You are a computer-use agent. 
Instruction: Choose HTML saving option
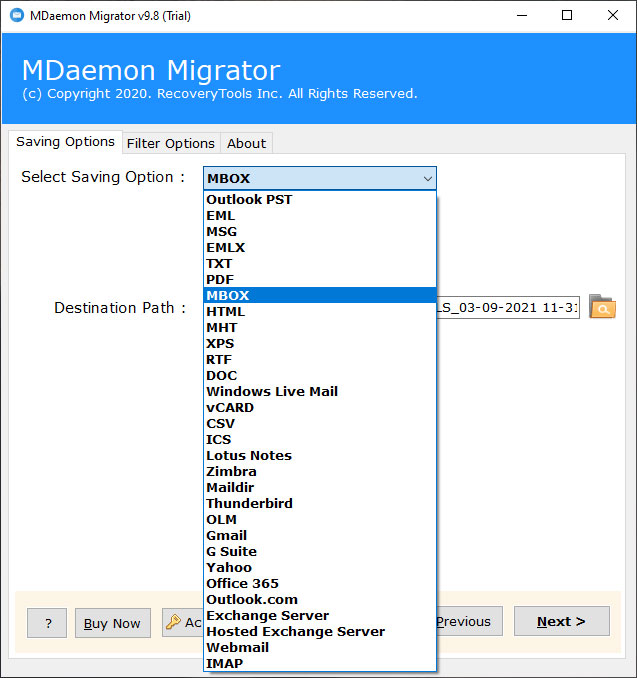click(x=320, y=311)
